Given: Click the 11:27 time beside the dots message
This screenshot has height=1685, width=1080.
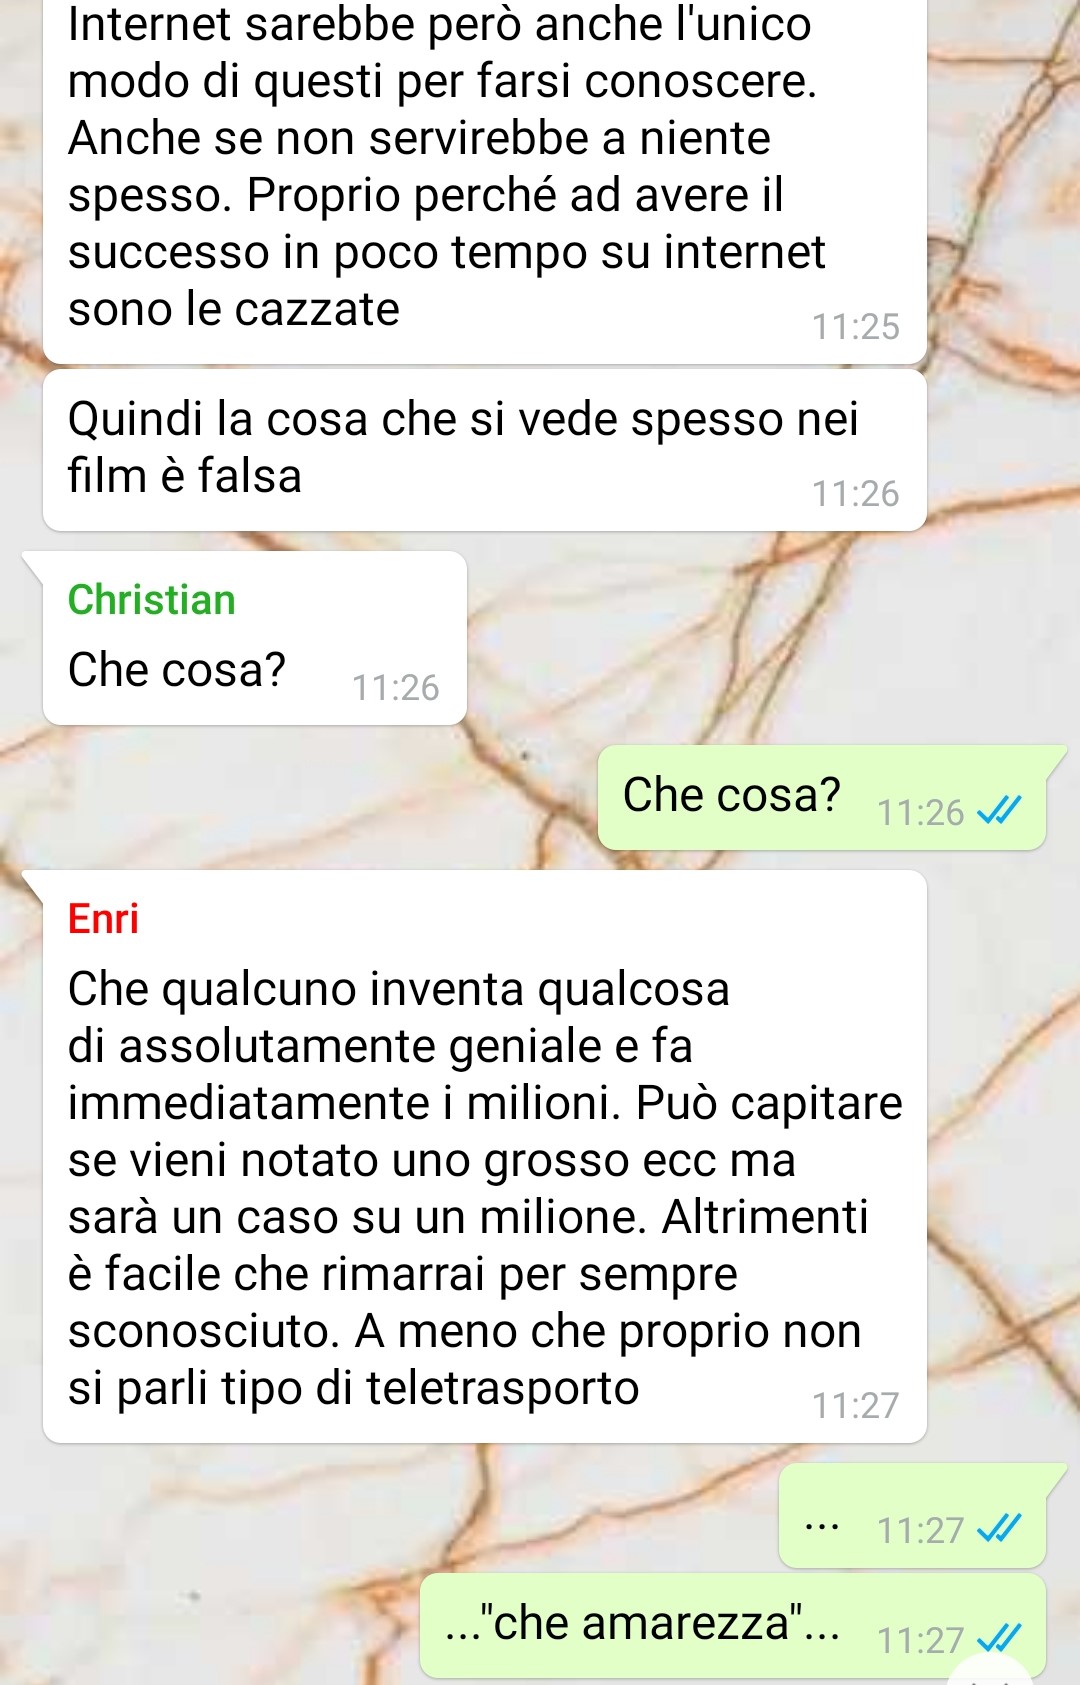Looking at the screenshot, I should click(921, 1531).
